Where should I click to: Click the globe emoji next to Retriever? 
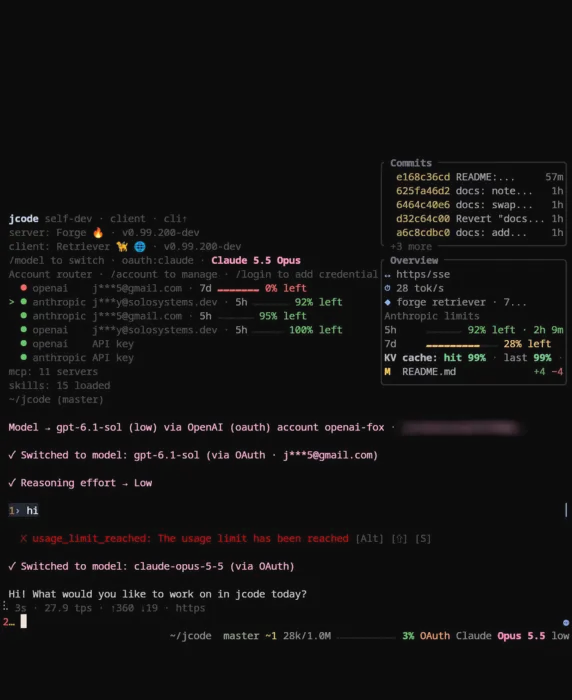tap(140, 246)
